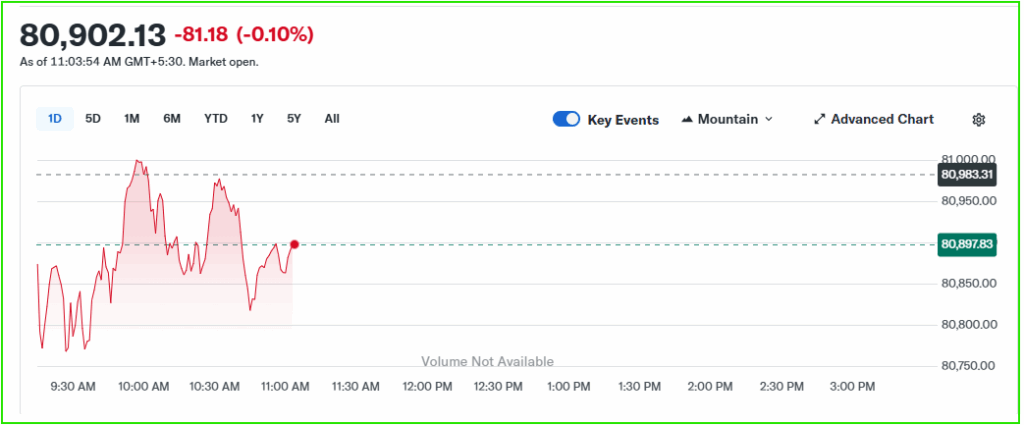Screen dimensions: 1024x425
Task: Click the red current price dot on chart
Action: [294, 244]
